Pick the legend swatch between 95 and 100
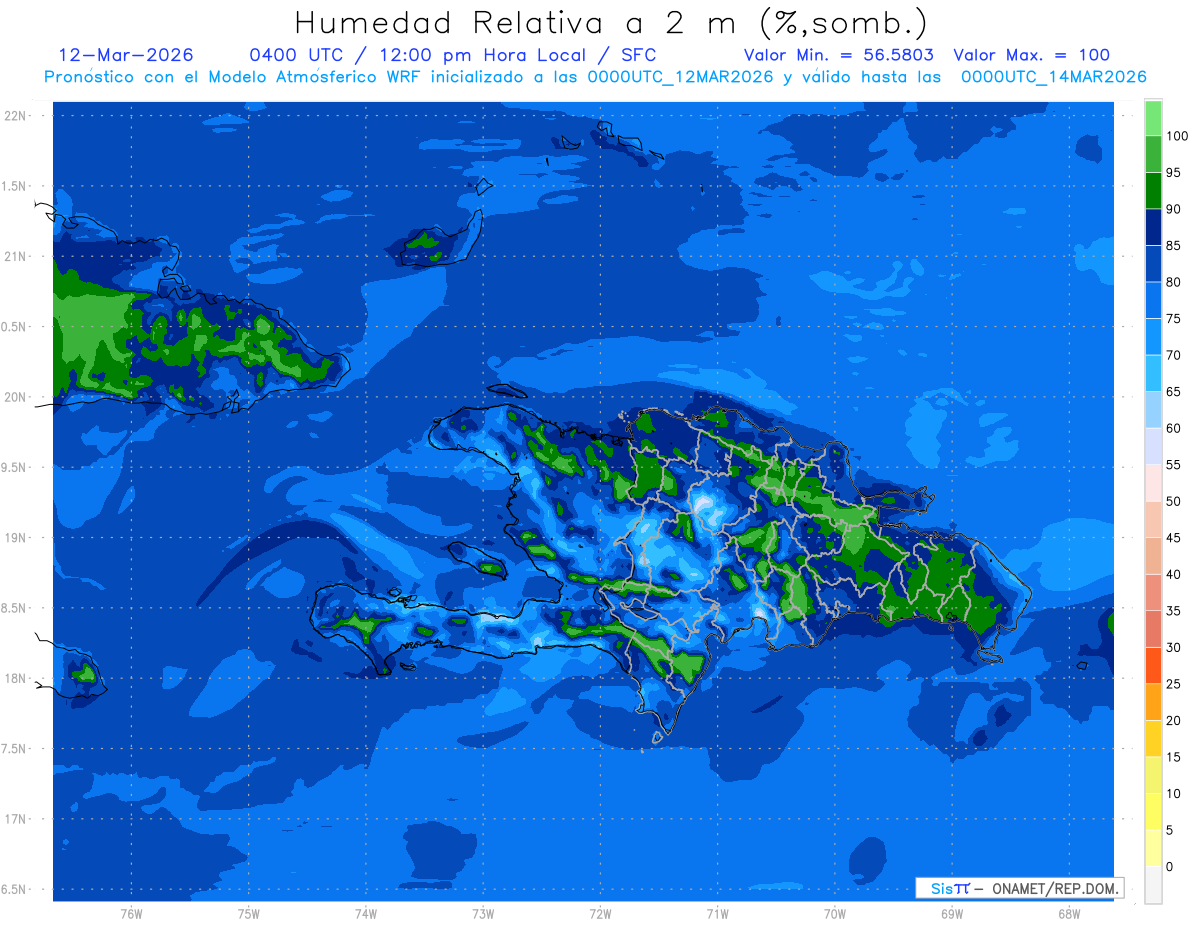 (x=1153, y=155)
